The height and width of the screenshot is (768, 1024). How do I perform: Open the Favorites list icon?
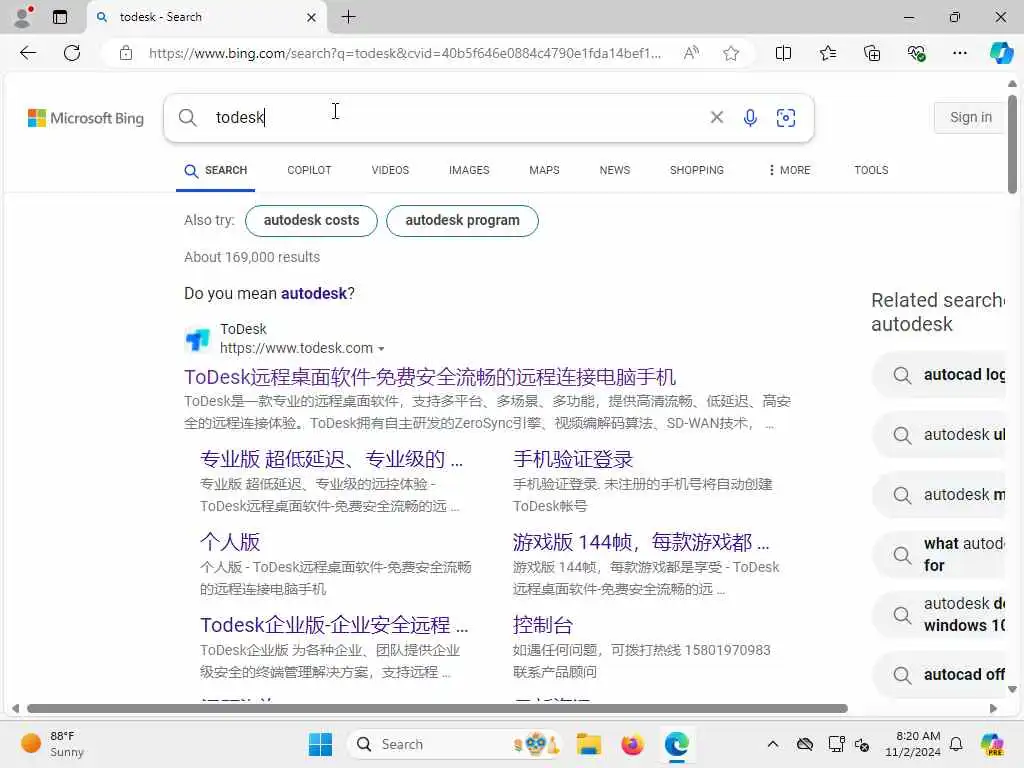pyautogui.click(x=827, y=53)
